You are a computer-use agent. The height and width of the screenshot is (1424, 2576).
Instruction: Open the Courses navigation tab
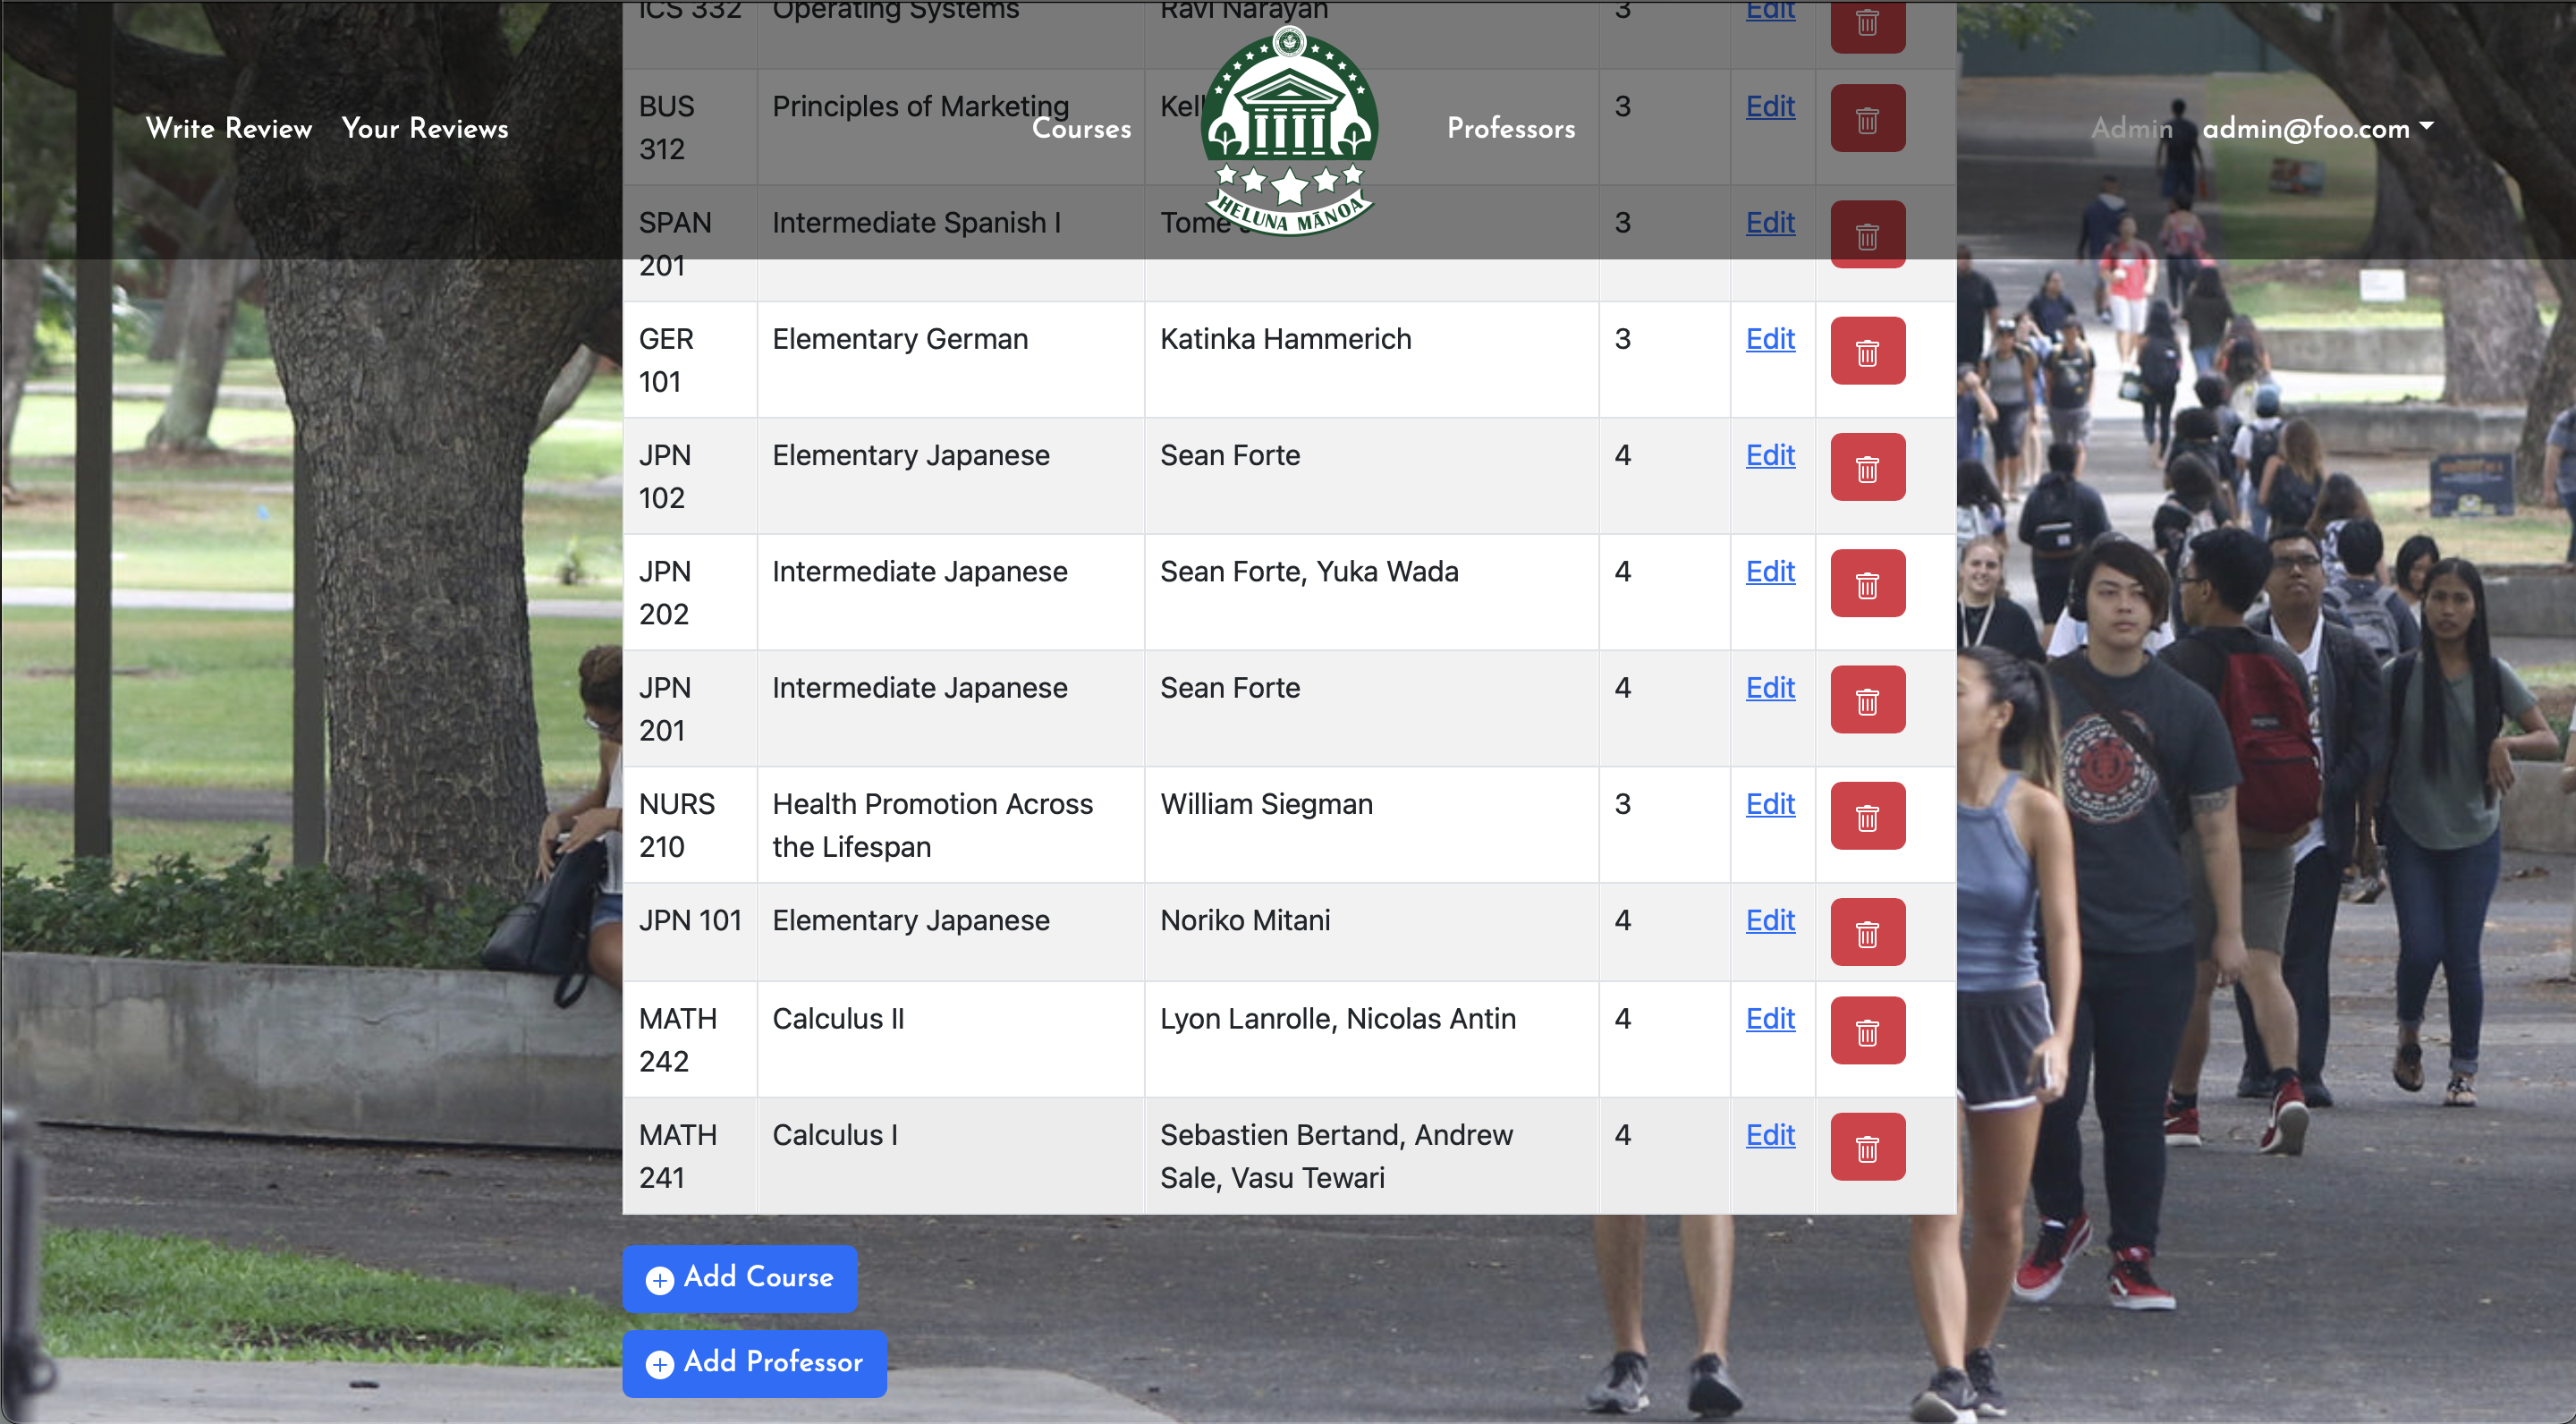[x=1082, y=128]
